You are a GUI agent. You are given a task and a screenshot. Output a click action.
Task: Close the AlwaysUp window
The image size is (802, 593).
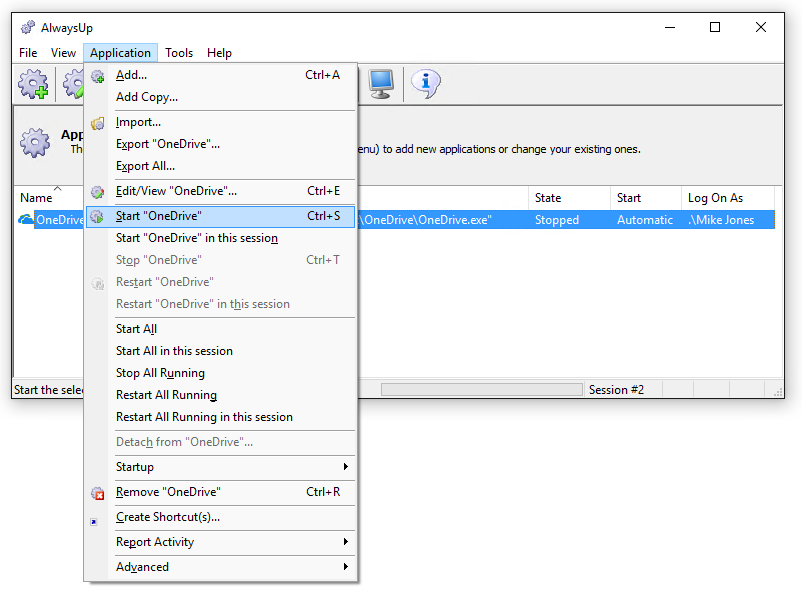761,27
